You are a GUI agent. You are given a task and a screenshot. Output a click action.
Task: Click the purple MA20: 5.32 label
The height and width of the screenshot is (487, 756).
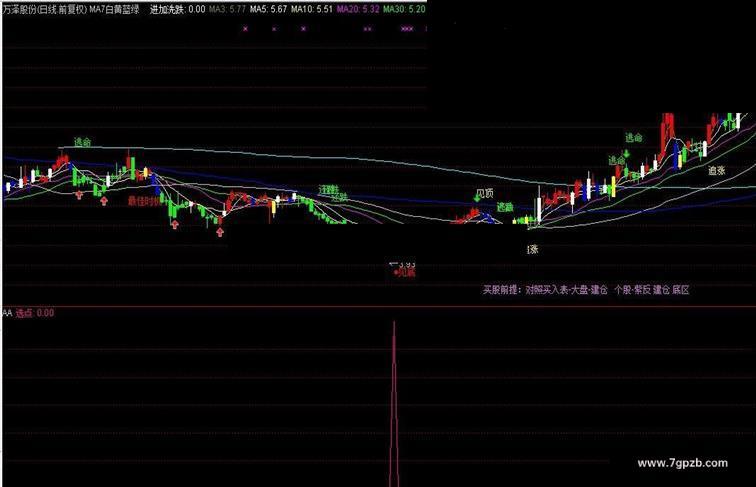358,9
